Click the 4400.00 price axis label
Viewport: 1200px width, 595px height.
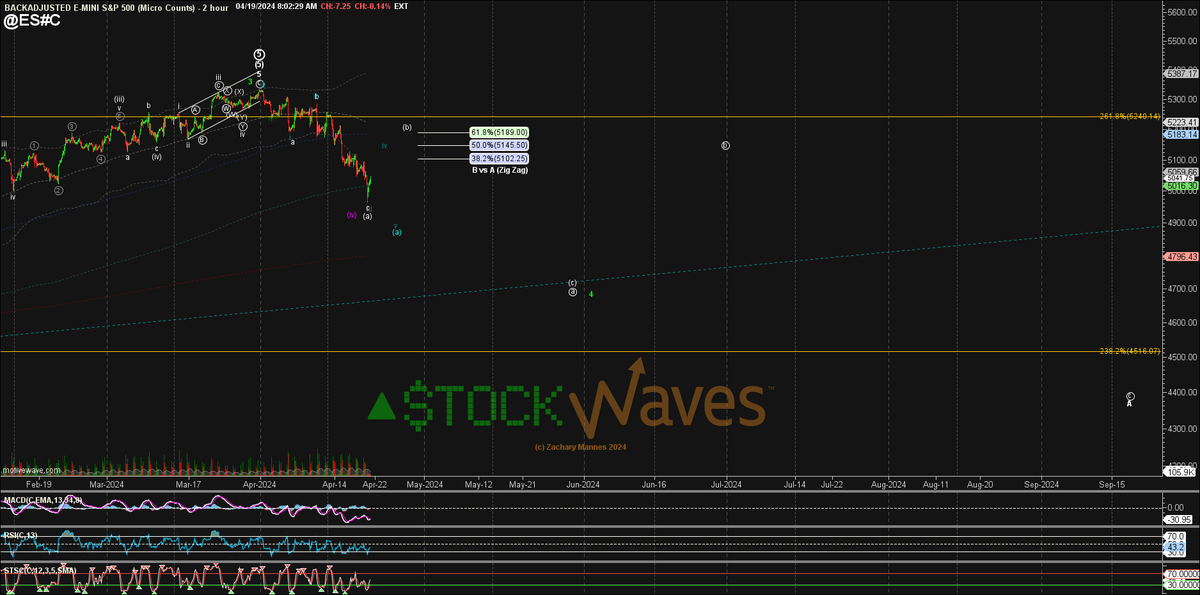point(1181,393)
